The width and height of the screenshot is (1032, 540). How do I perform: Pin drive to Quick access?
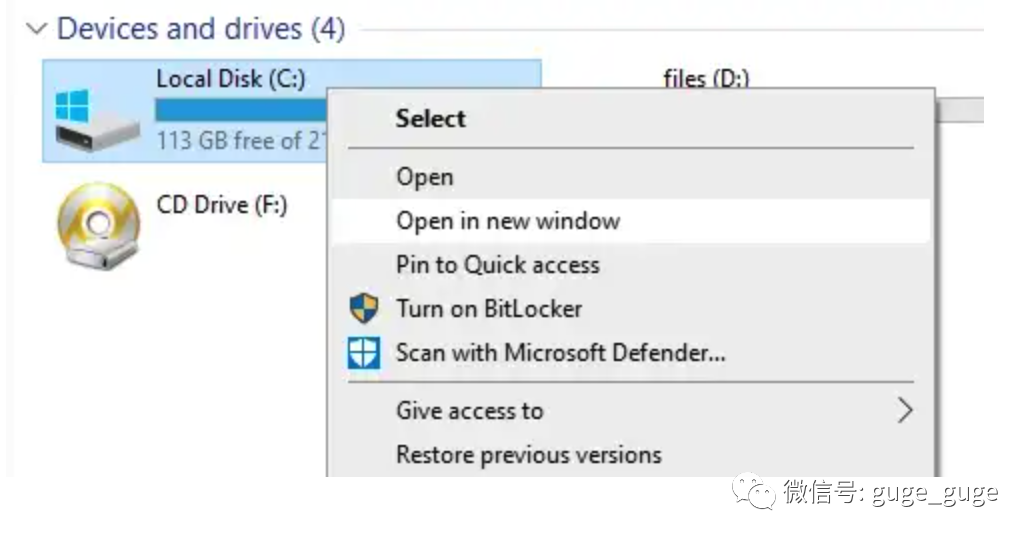click(x=497, y=265)
